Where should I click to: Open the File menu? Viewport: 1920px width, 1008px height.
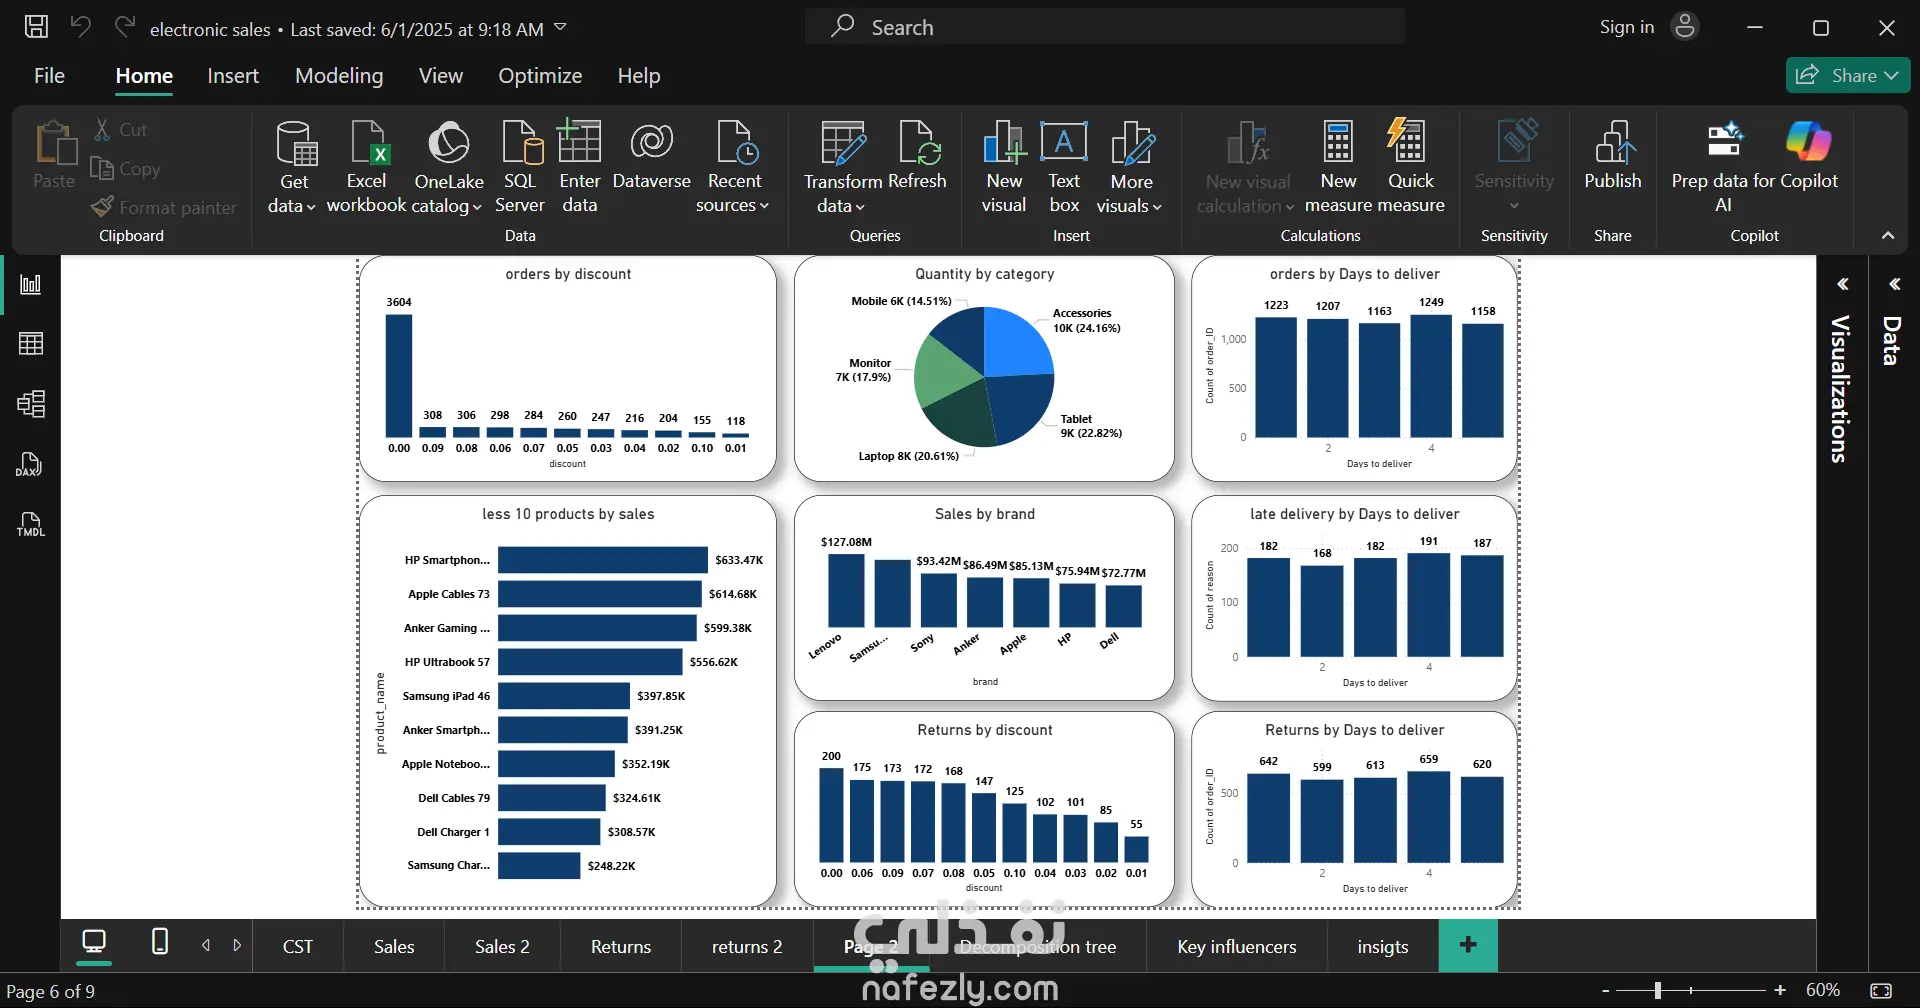[49, 76]
